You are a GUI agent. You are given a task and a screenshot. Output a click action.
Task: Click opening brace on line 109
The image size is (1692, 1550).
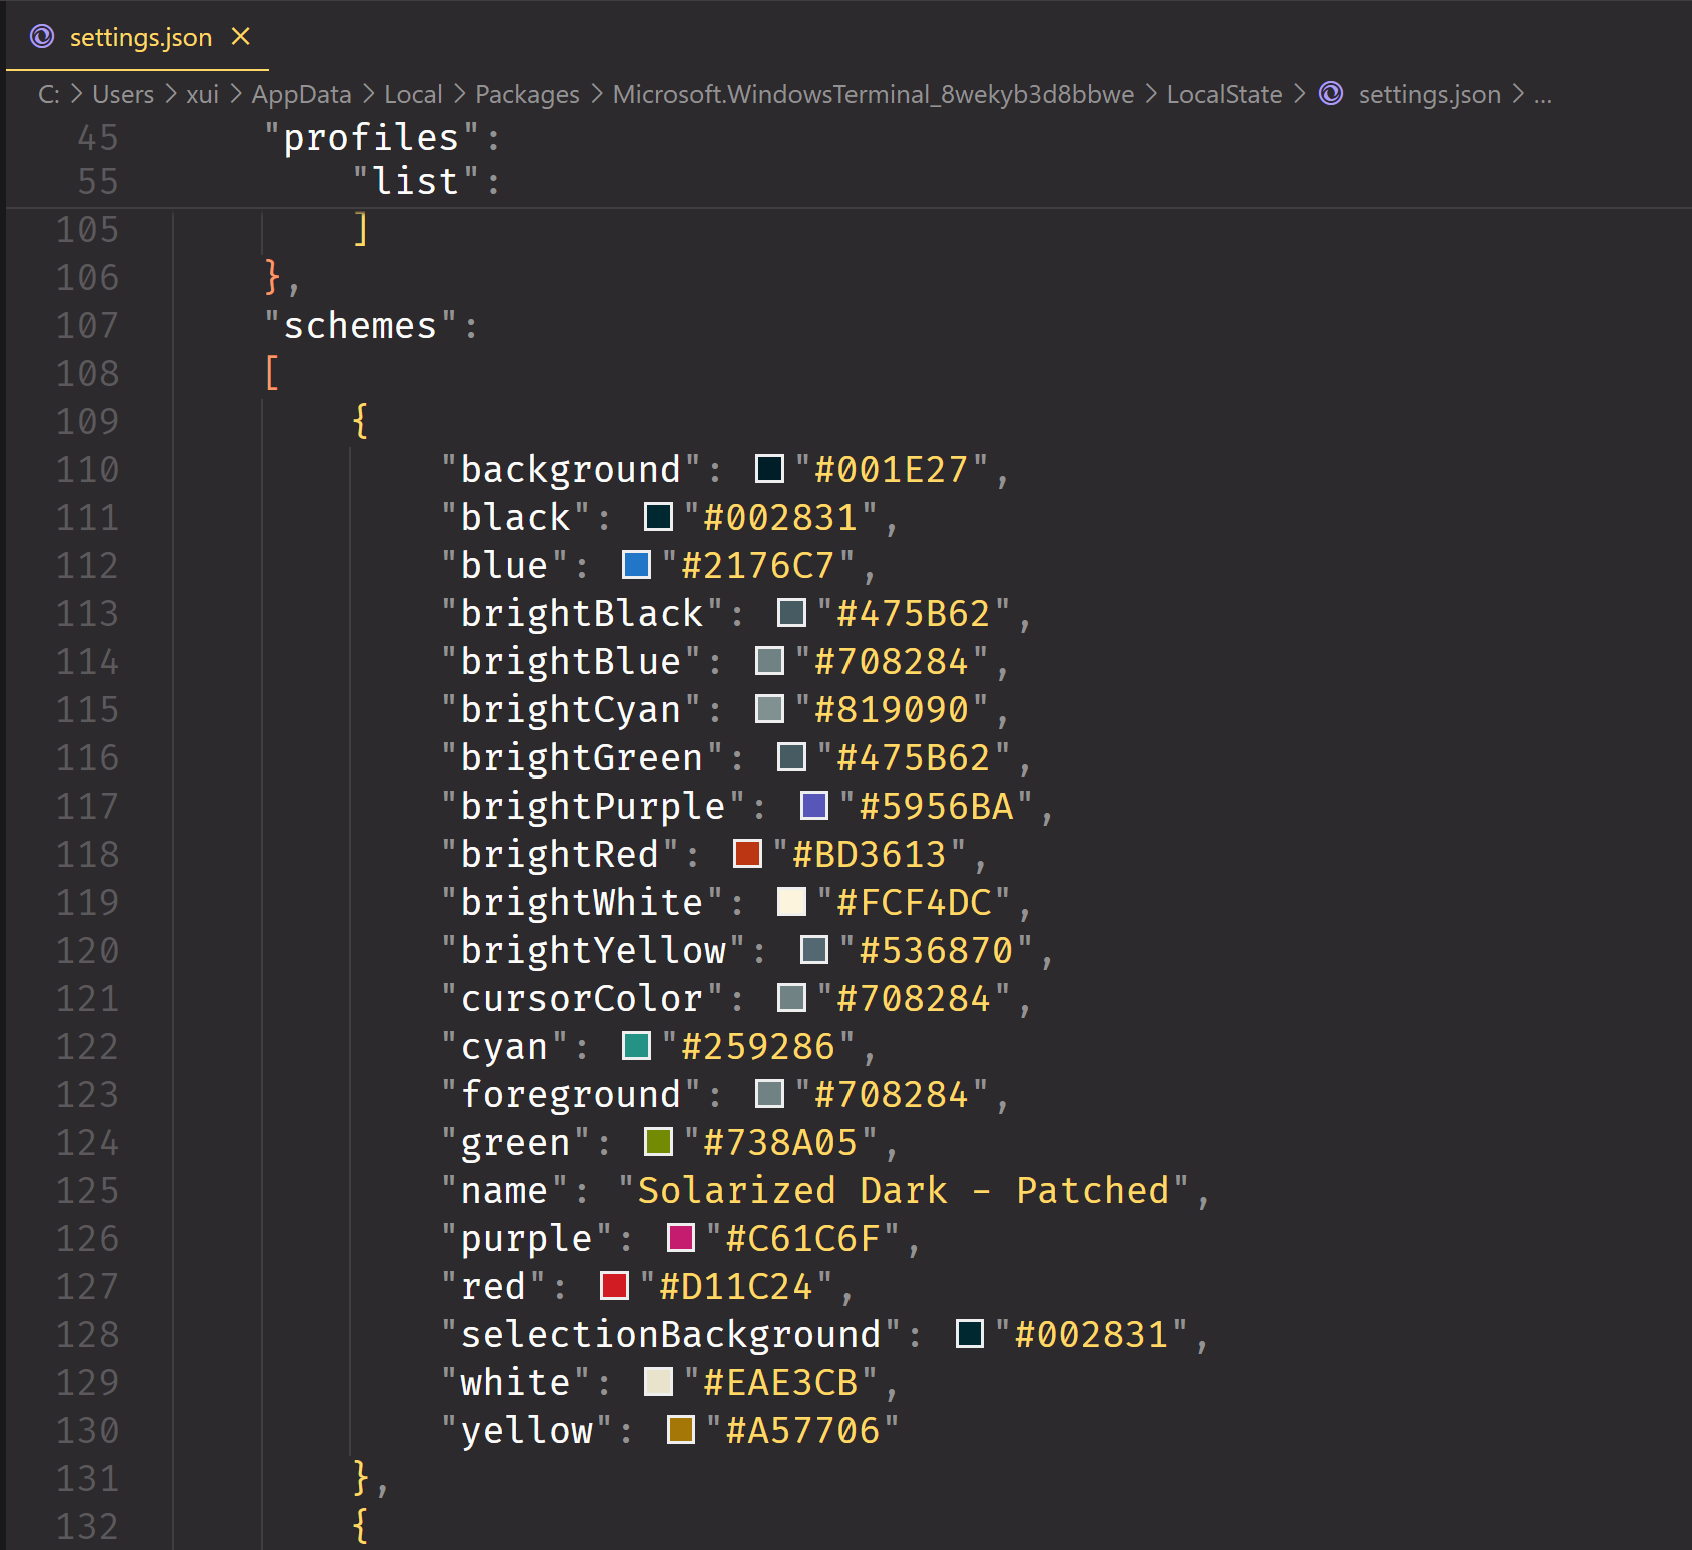click(361, 422)
